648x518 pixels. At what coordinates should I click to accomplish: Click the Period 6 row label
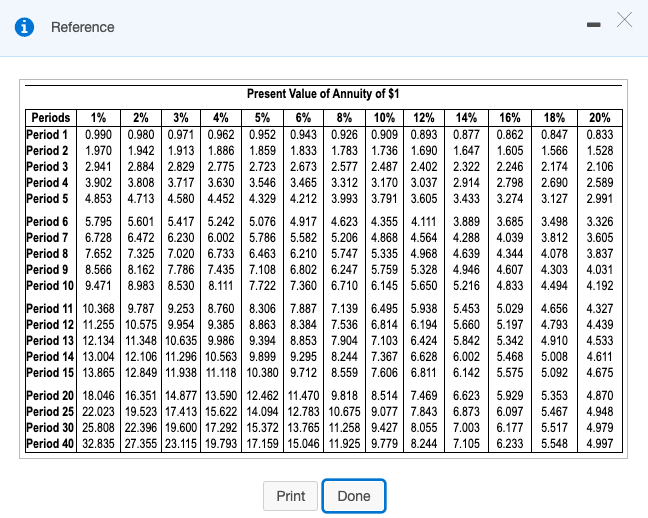pos(47,222)
